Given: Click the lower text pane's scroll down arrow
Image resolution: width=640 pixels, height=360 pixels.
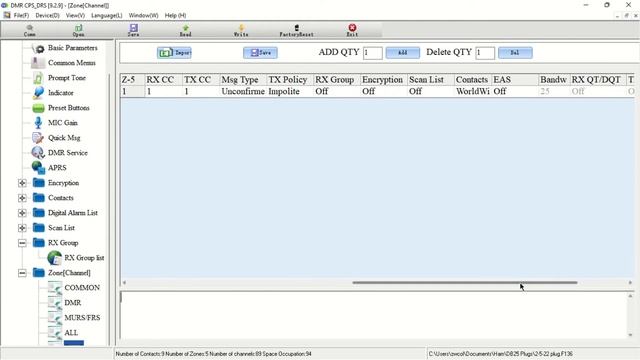Looking at the screenshot, I should click(630, 335).
